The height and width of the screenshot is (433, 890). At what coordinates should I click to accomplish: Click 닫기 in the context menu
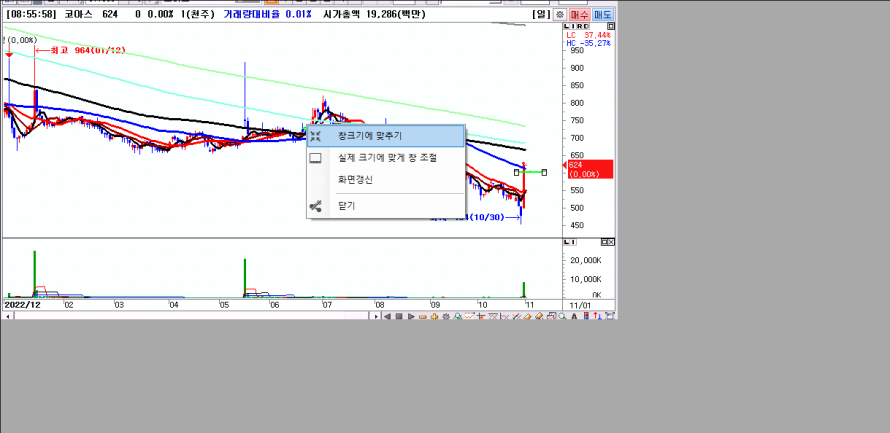click(x=346, y=206)
